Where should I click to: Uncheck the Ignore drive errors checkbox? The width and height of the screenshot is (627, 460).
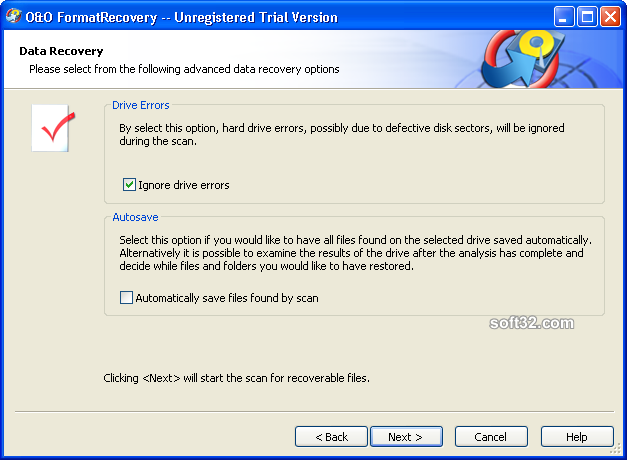click(x=129, y=185)
